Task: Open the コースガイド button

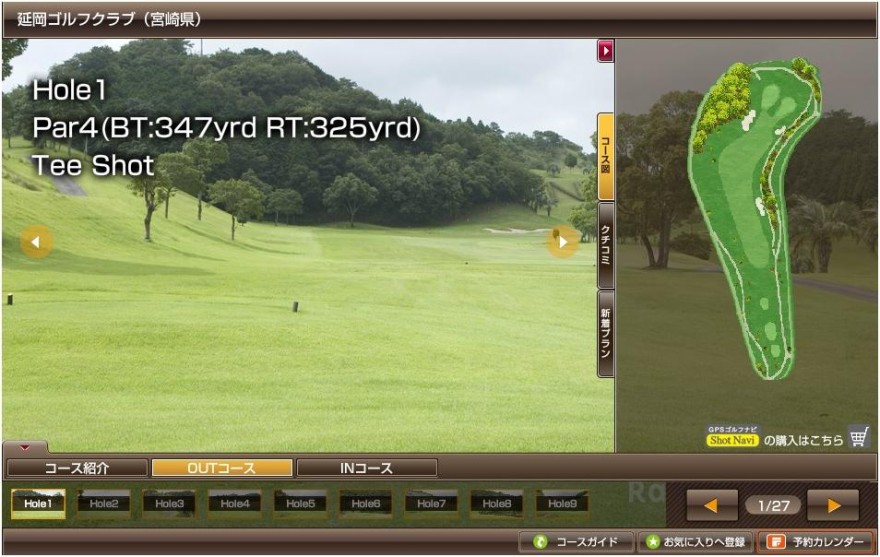Action: coord(577,542)
